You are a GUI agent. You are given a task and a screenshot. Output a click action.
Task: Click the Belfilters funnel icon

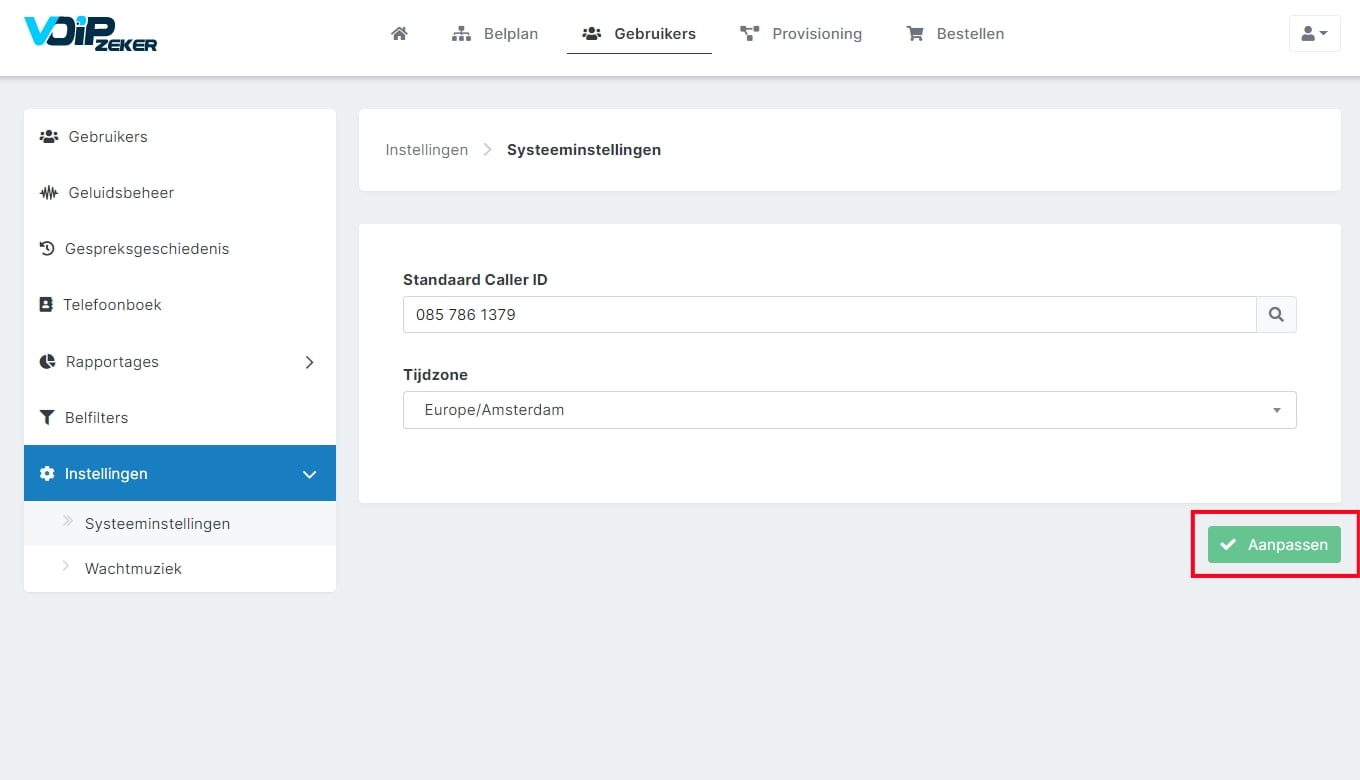coord(46,418)
